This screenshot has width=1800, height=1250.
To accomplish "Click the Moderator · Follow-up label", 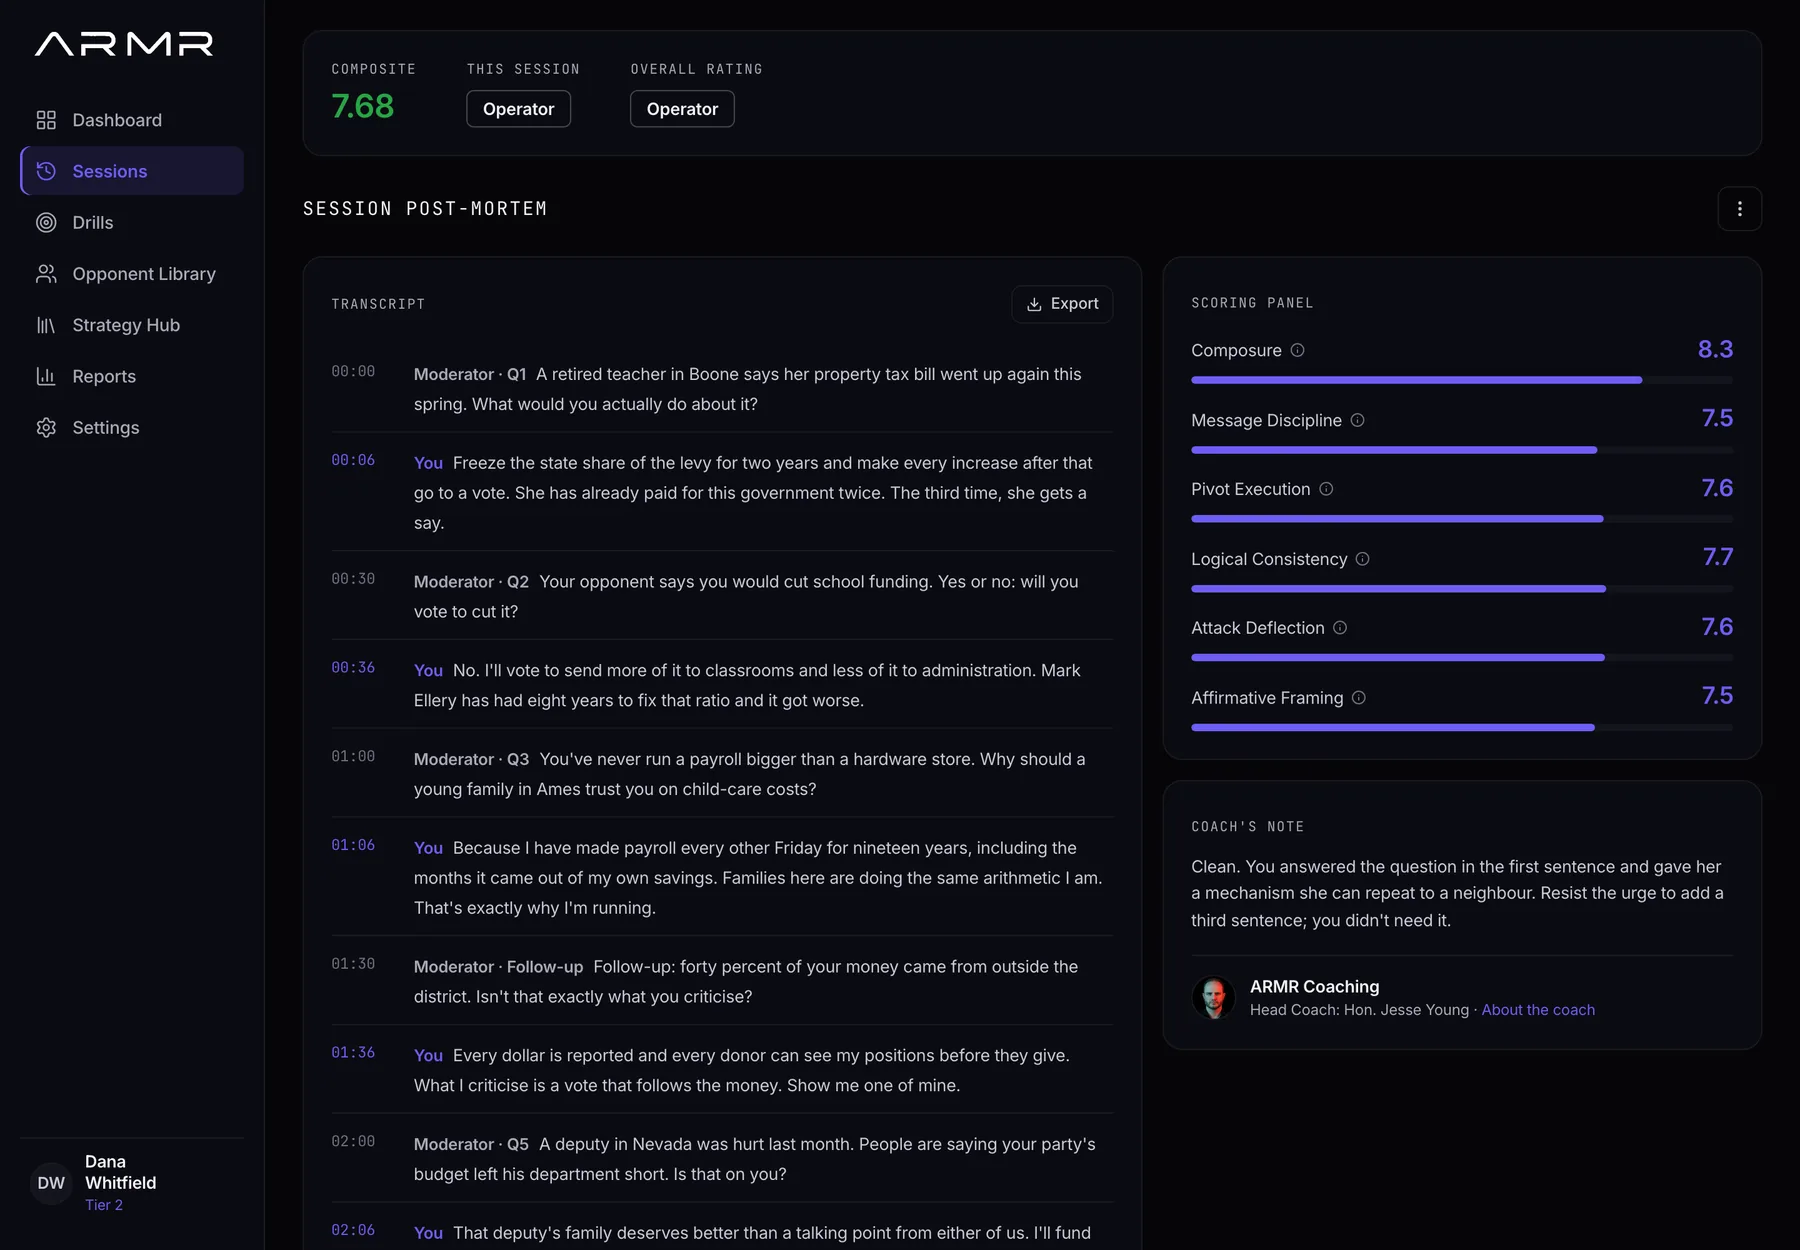I will pyautogui.click(x=498, y=967).
